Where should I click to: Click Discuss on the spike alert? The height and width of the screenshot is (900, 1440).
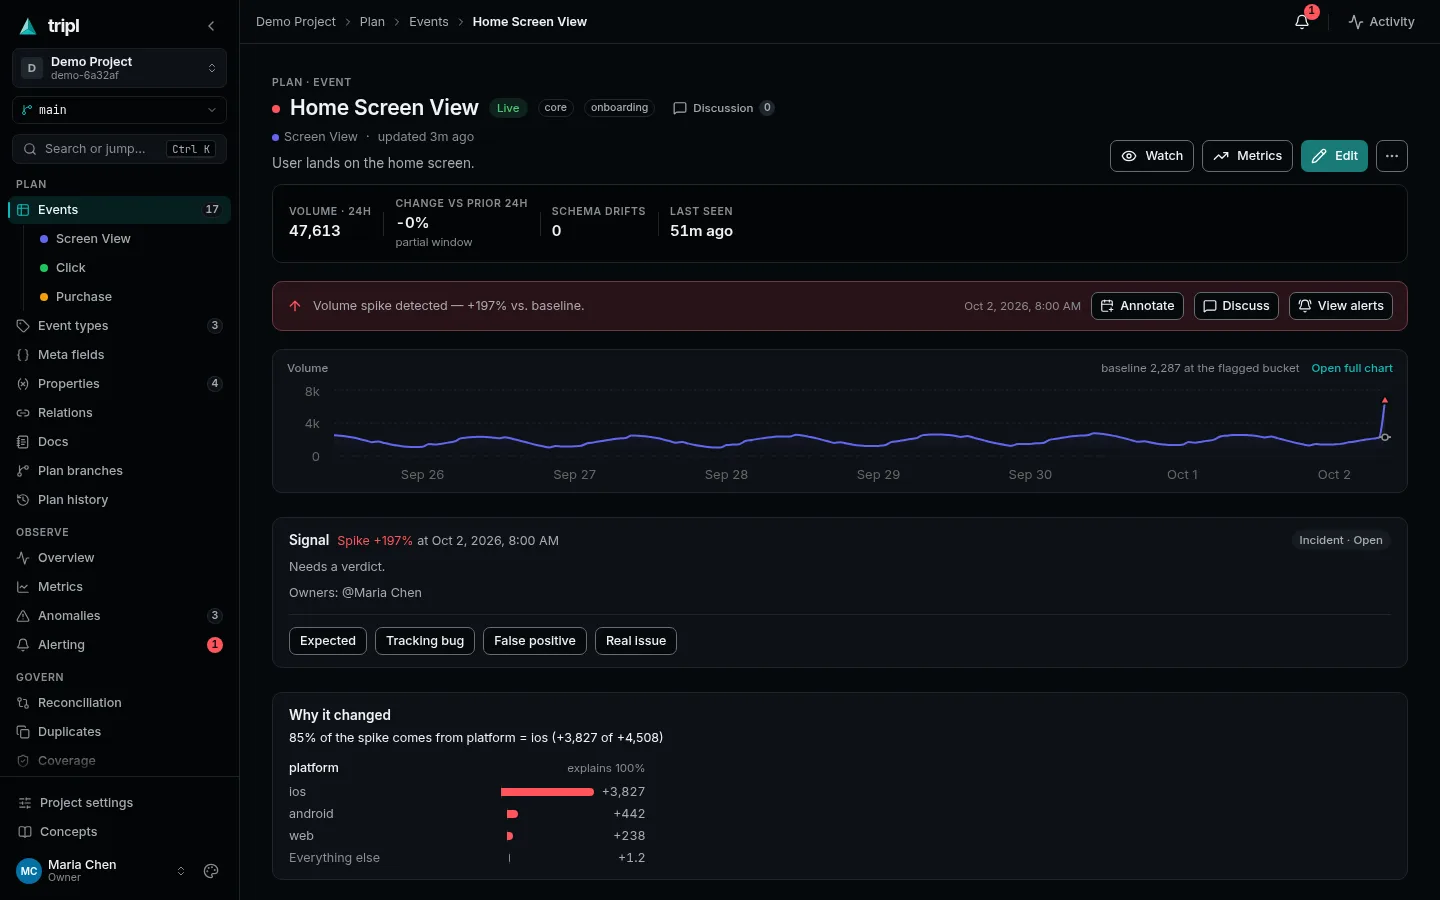1236,306
